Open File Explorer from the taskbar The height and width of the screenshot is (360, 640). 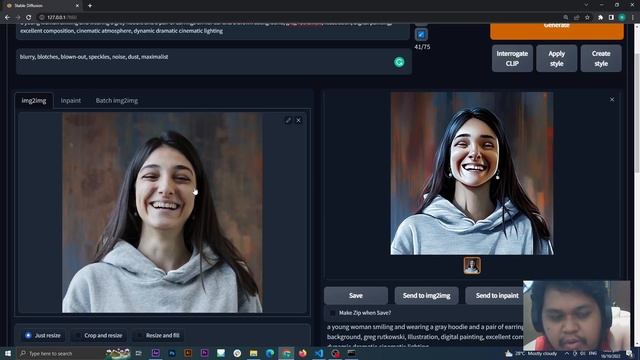pyautogui.click(x=253, y=353)
